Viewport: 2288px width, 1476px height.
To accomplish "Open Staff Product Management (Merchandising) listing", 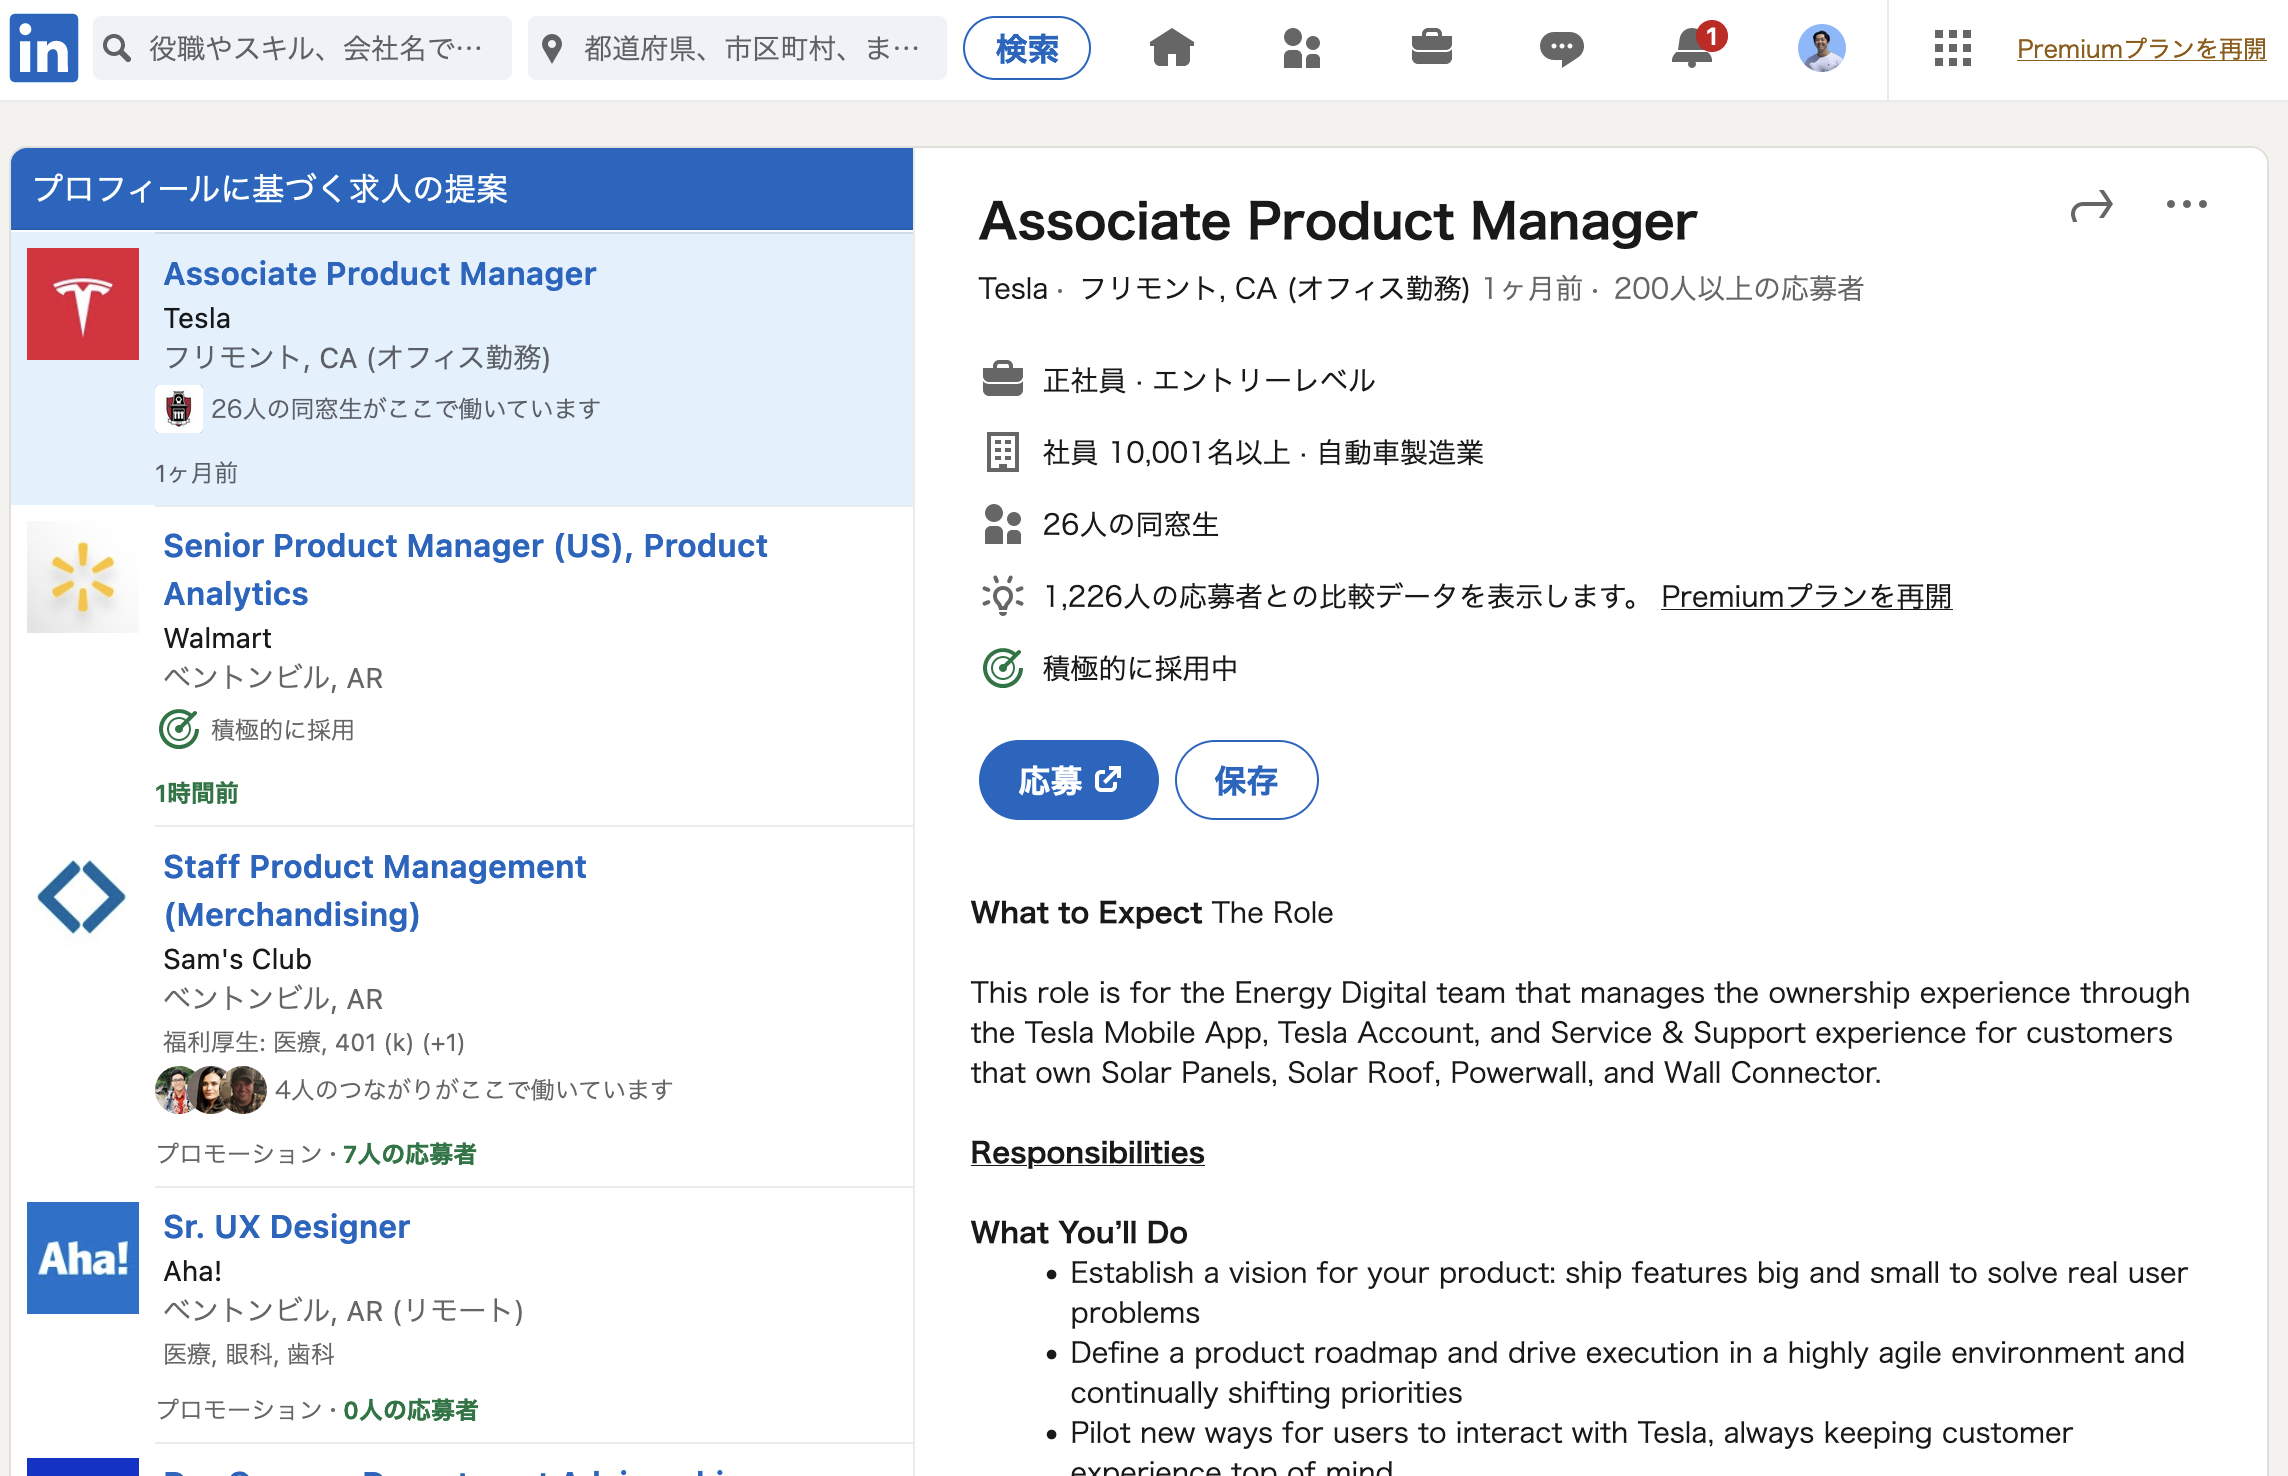I will click(x=374, y=890).
